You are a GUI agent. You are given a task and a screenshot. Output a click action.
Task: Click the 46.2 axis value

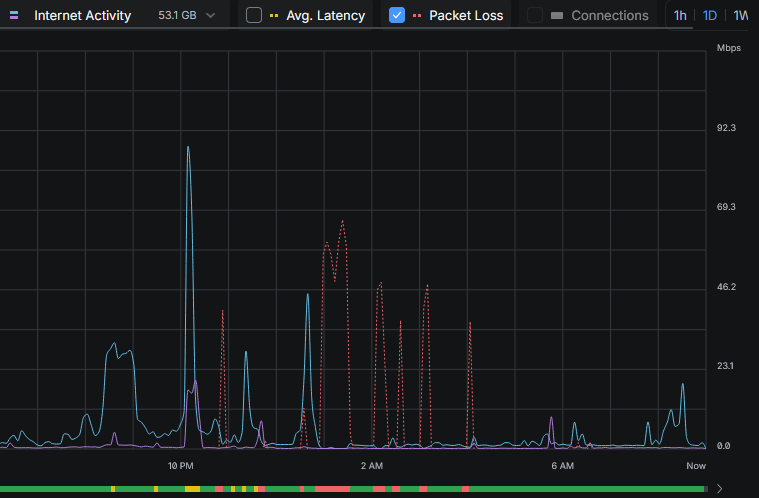pyautogui.click(x=726, y=287)
